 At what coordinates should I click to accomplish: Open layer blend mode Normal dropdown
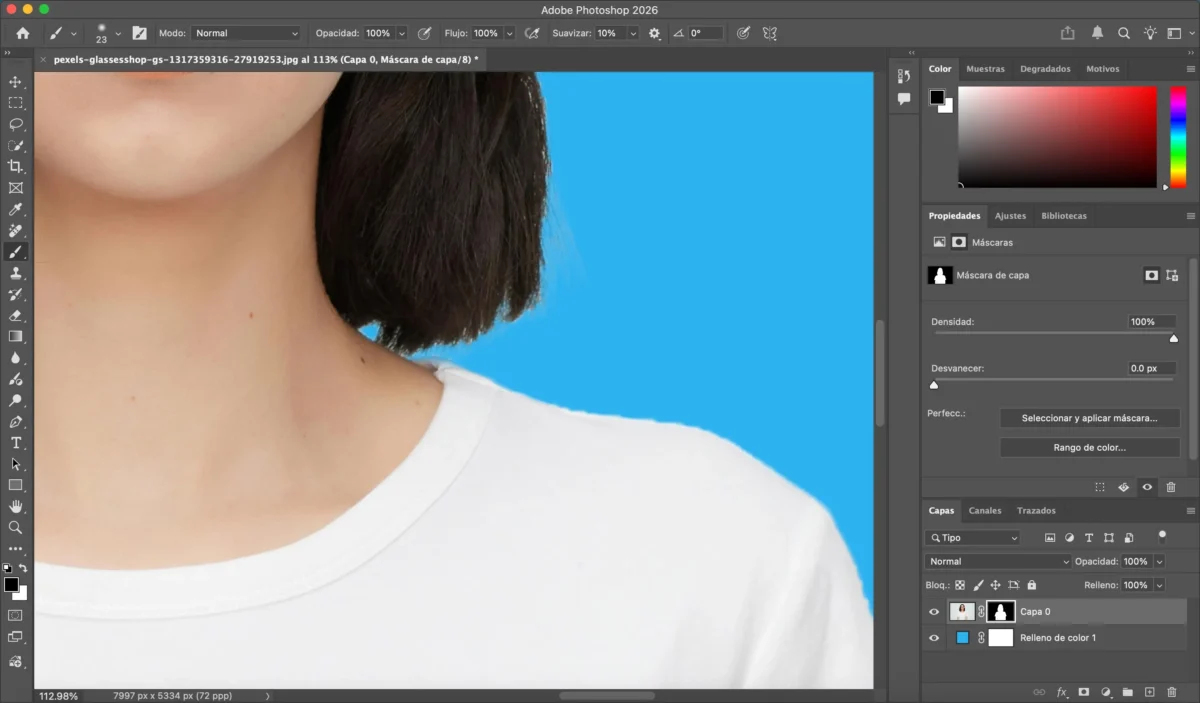(x=996, y=562)
